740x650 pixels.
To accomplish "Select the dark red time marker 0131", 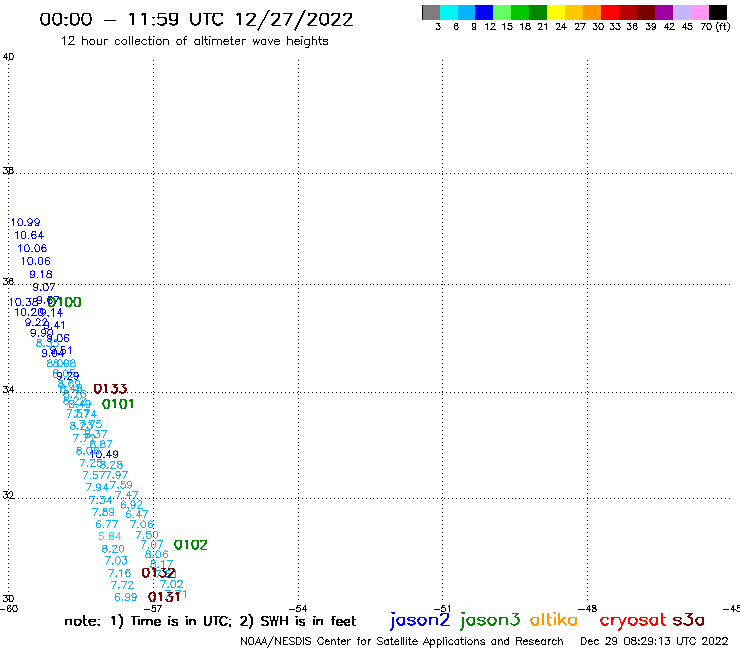I will [164, 597].
